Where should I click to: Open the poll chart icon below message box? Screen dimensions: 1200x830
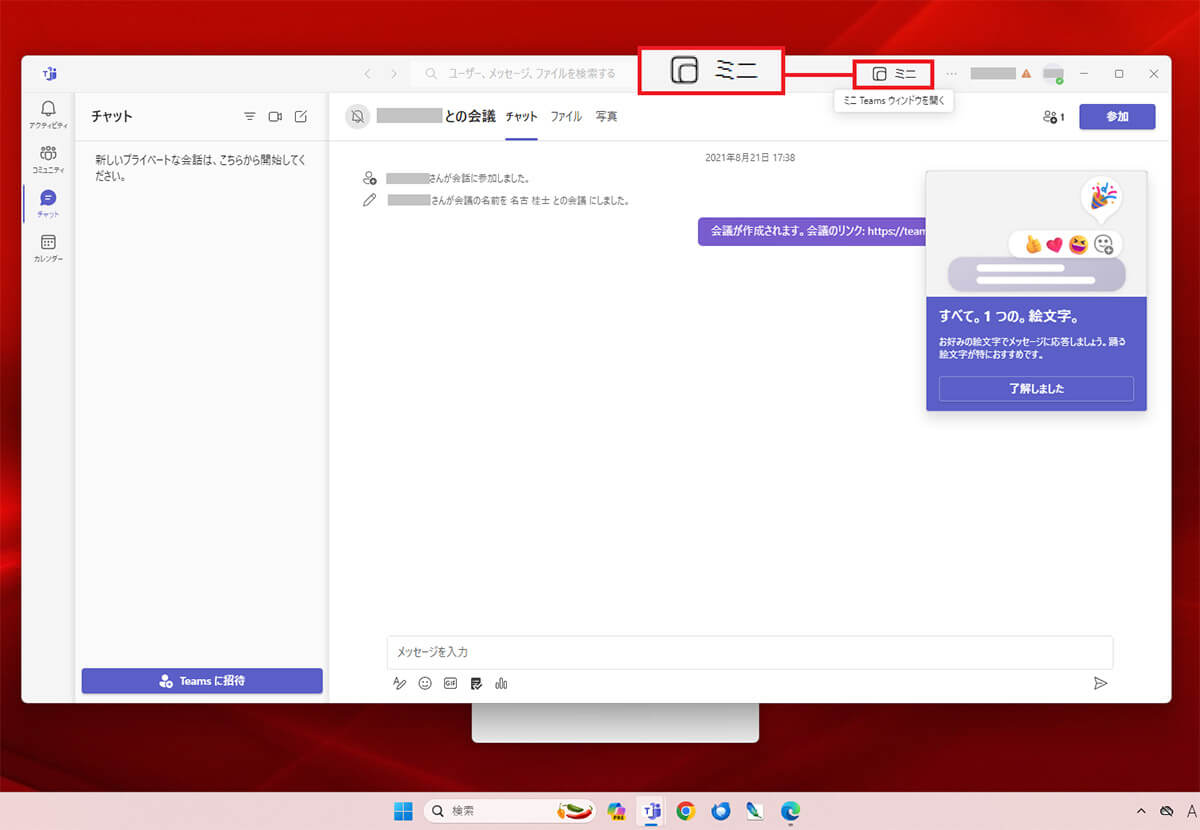(501, 684)
